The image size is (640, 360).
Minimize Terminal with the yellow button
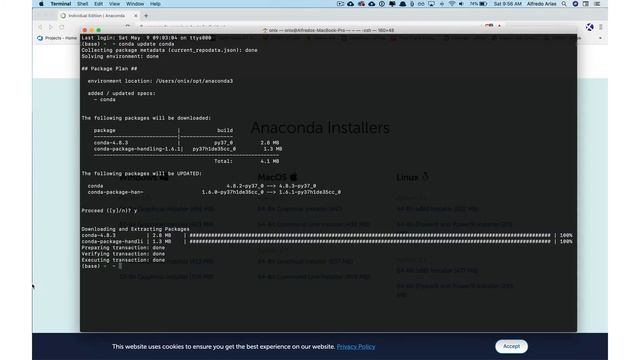pyautogui.click(x=91, y=30)
